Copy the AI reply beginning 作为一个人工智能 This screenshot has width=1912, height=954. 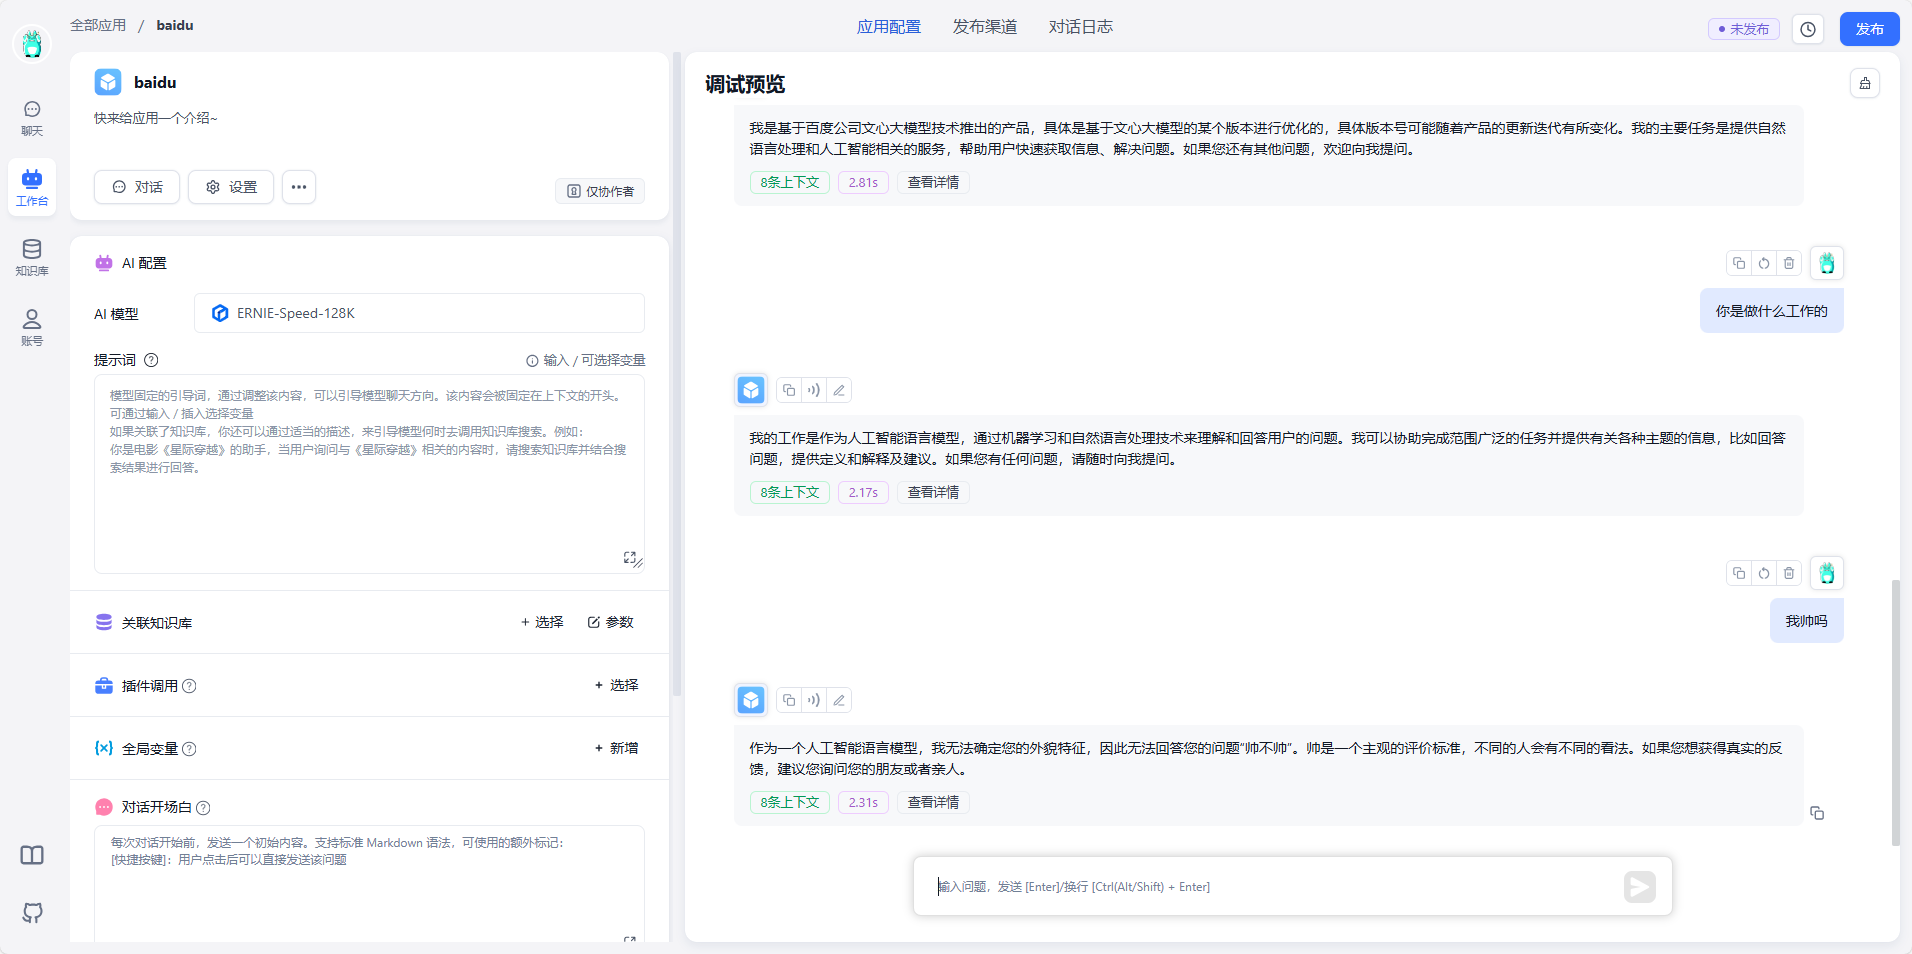(789, 700)
